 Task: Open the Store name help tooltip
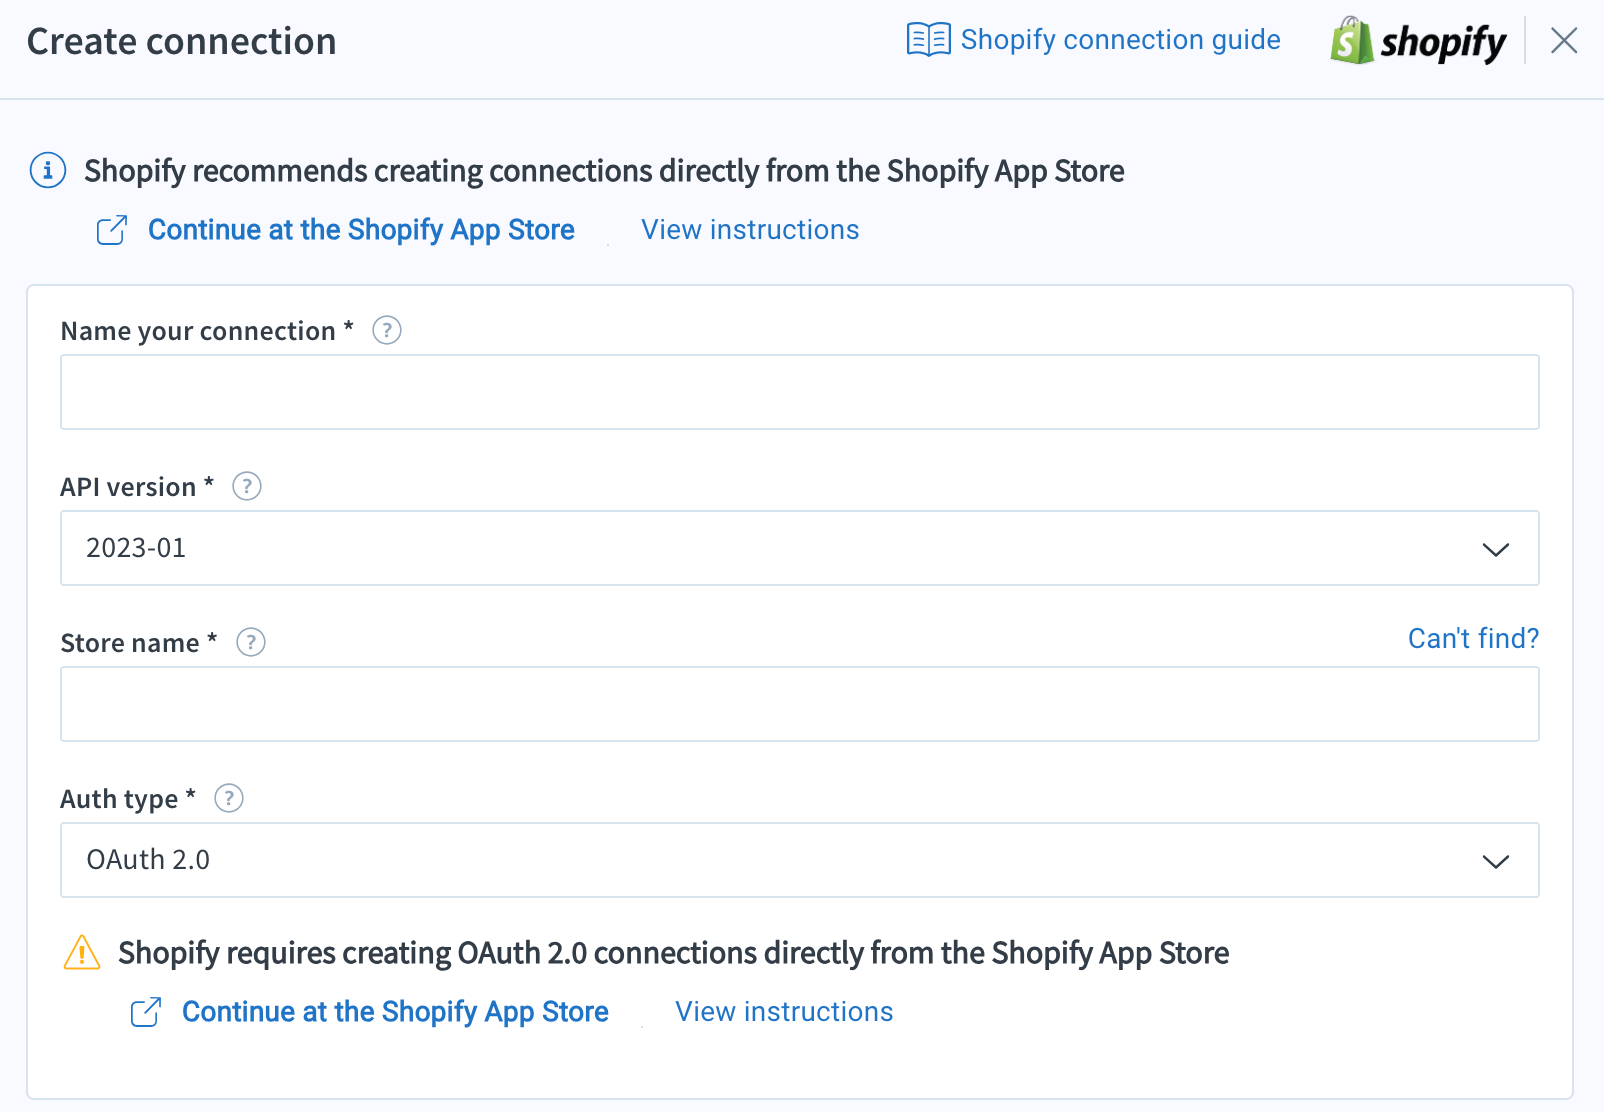252,643
